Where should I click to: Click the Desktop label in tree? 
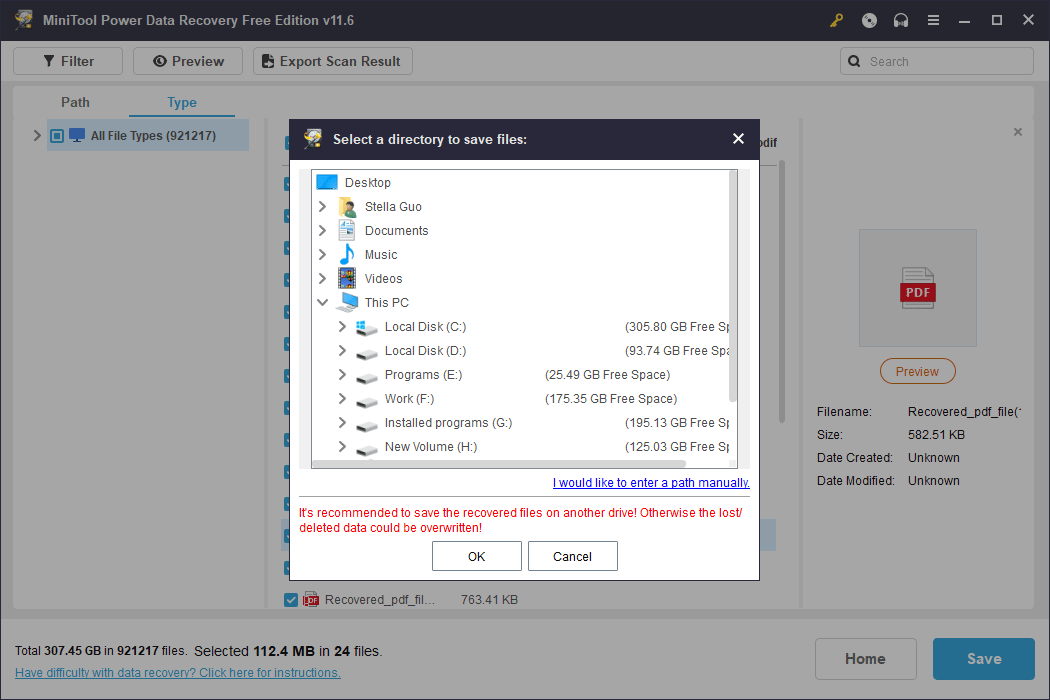point(368,182)
